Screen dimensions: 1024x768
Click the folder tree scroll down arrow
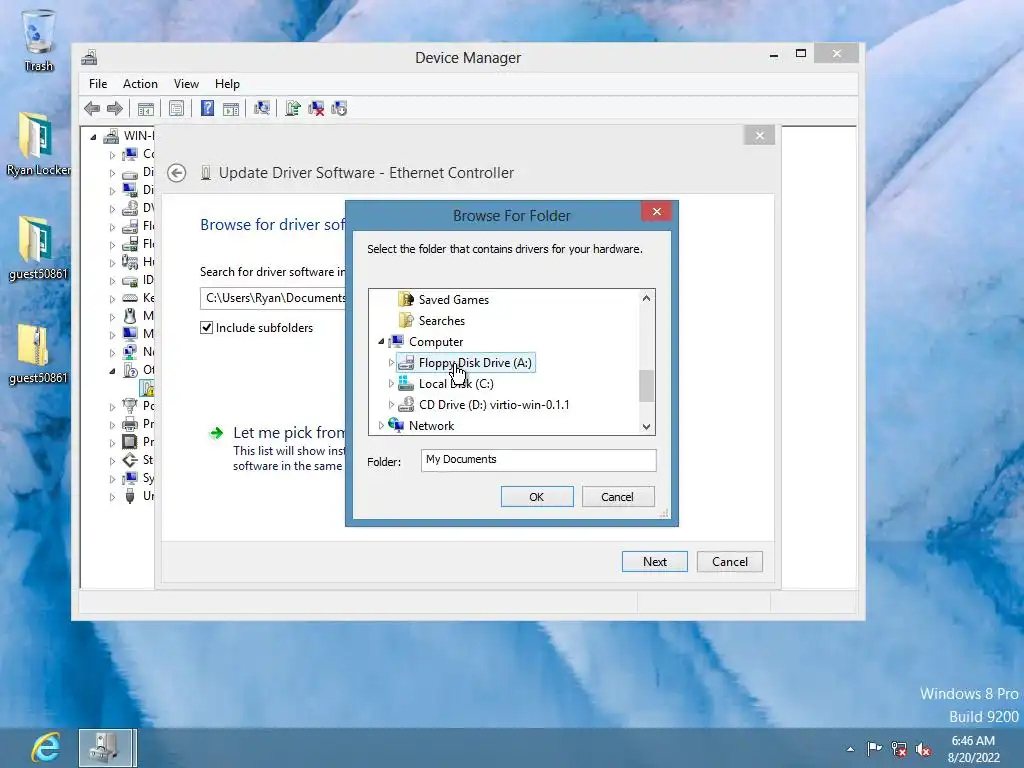click(647, 426)
